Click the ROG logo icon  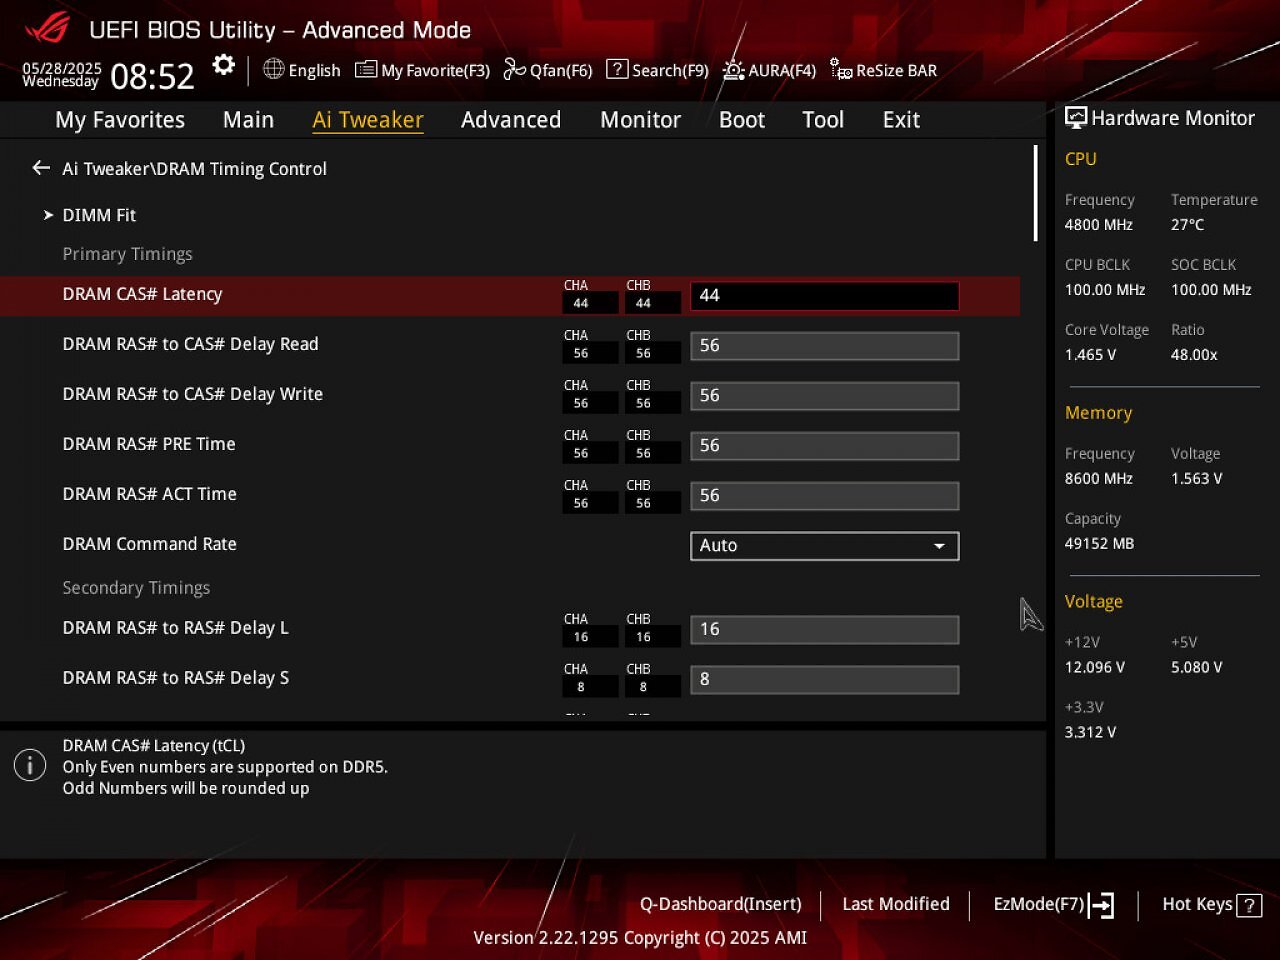(47, 28)
